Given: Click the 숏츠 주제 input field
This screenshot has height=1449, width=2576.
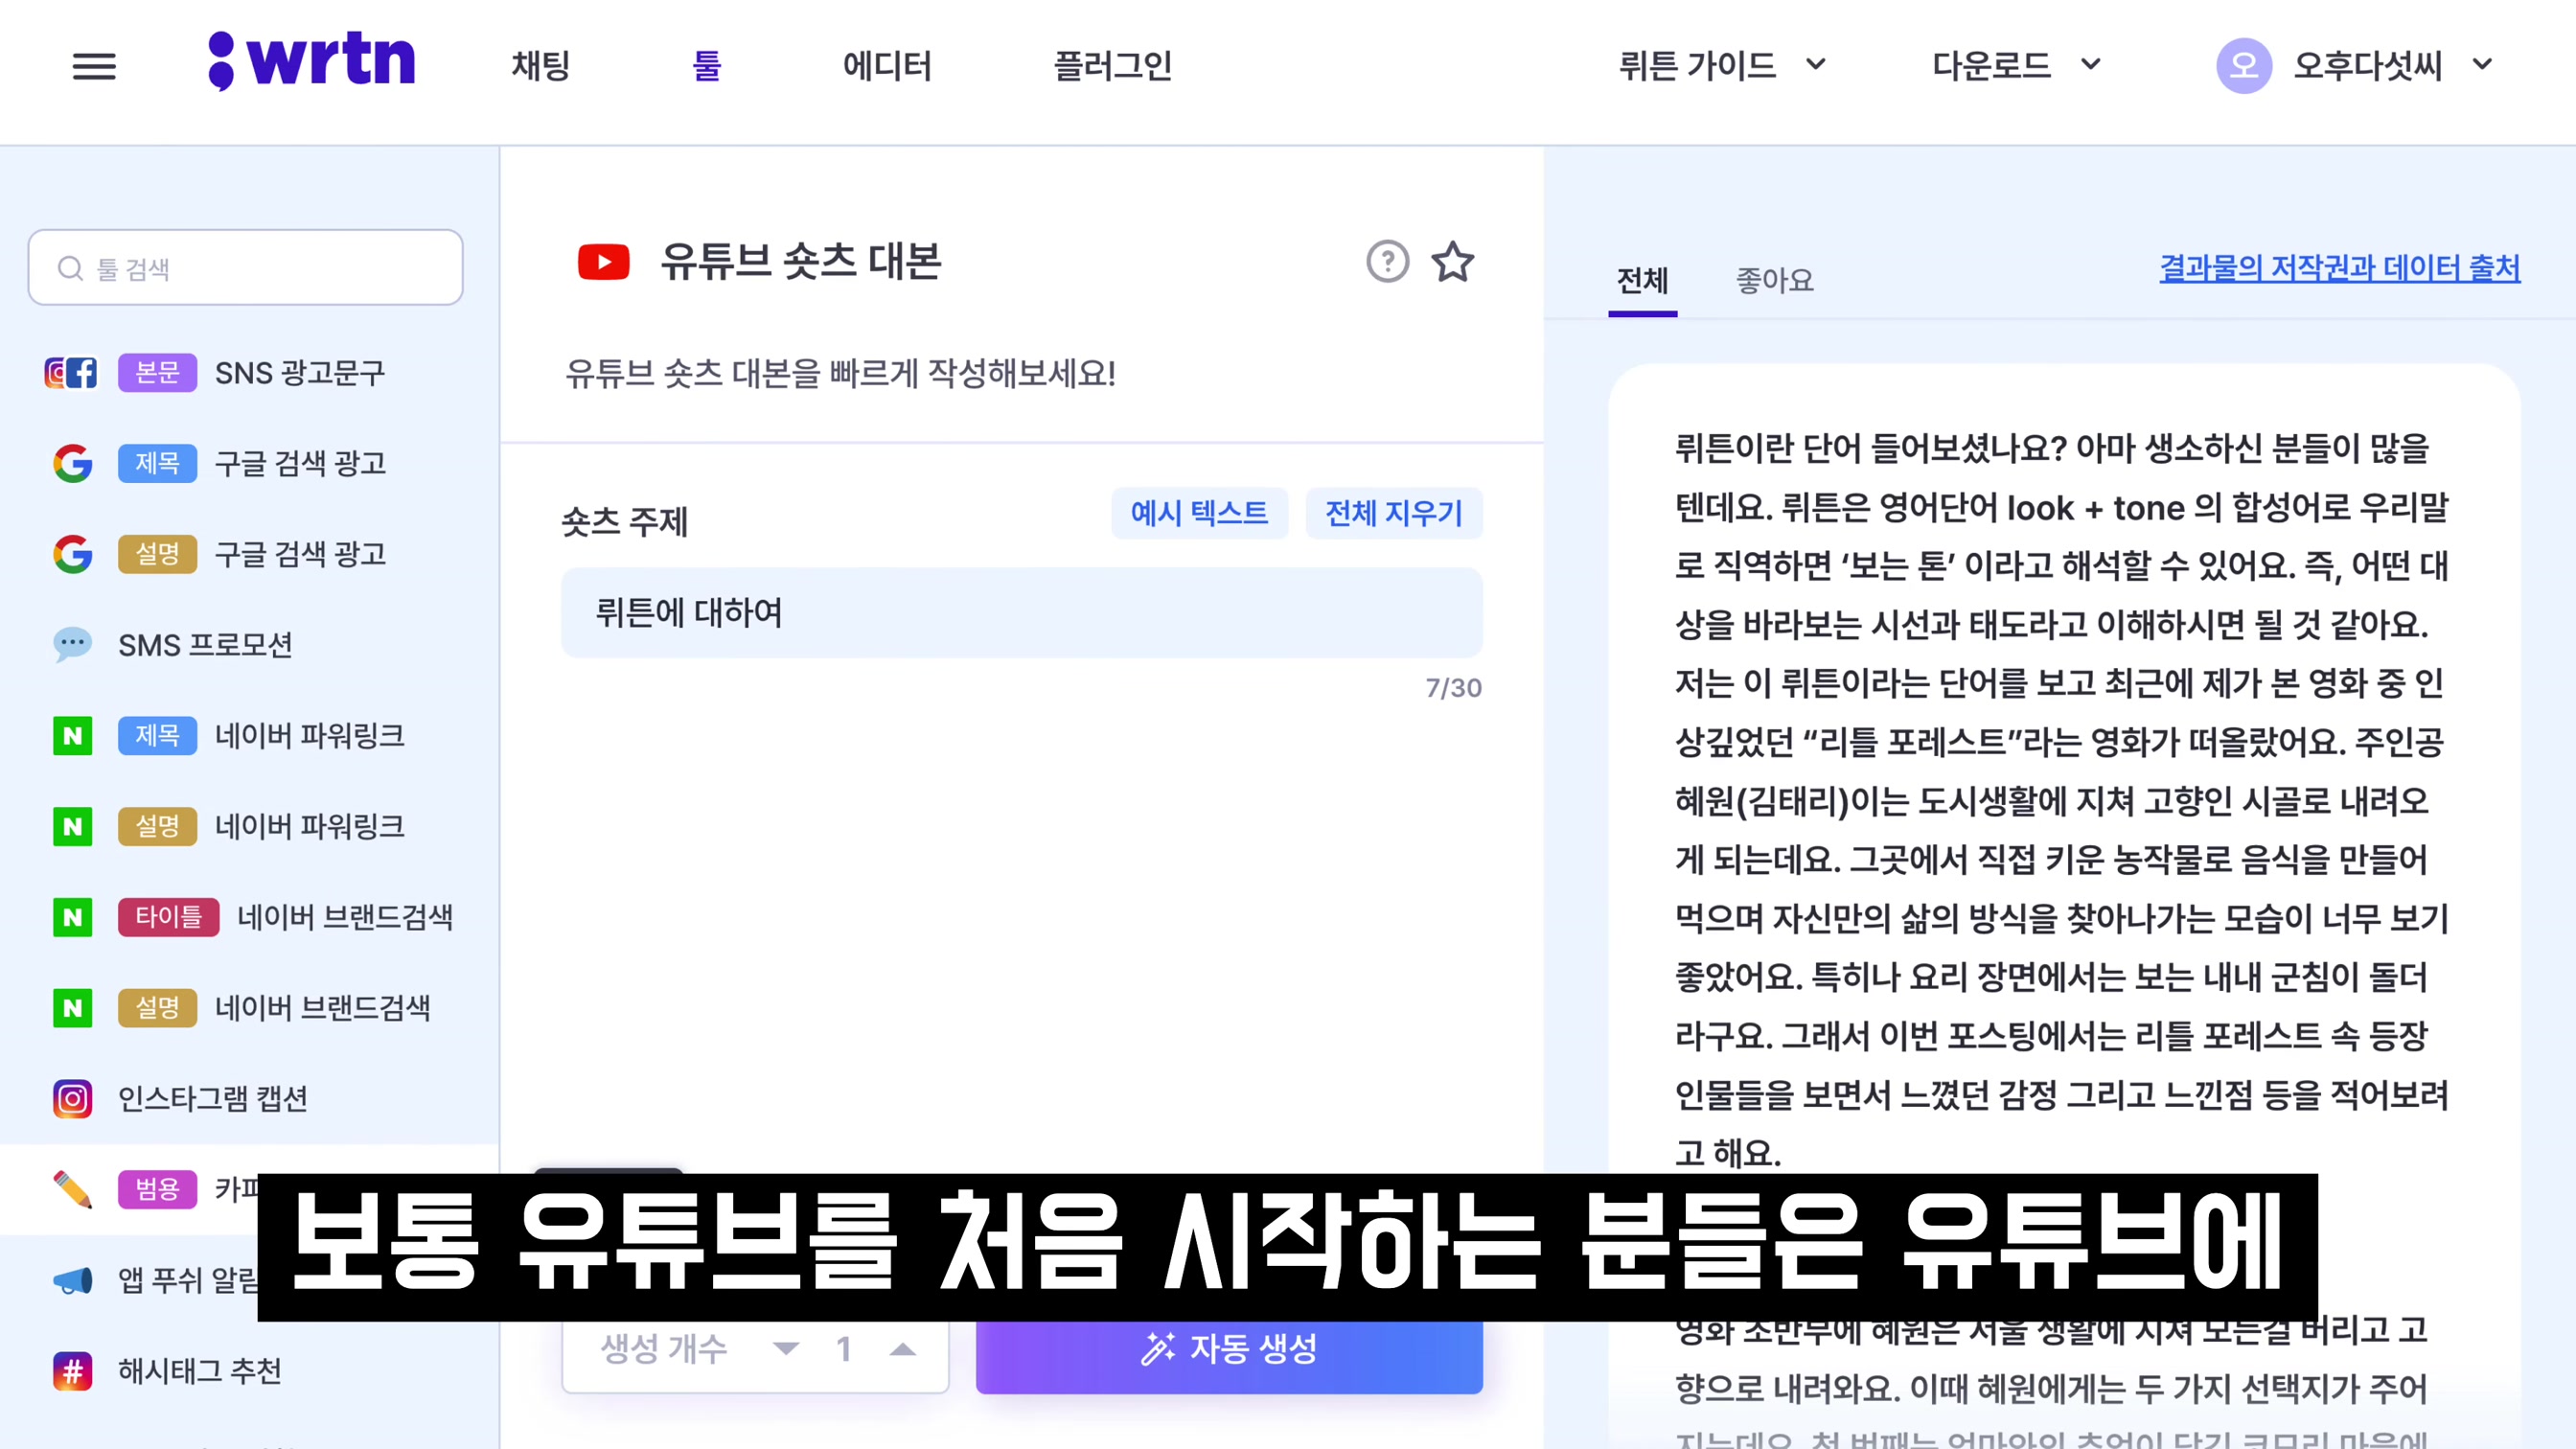Looking at the screenshot, I should (x=1021, y=613).
